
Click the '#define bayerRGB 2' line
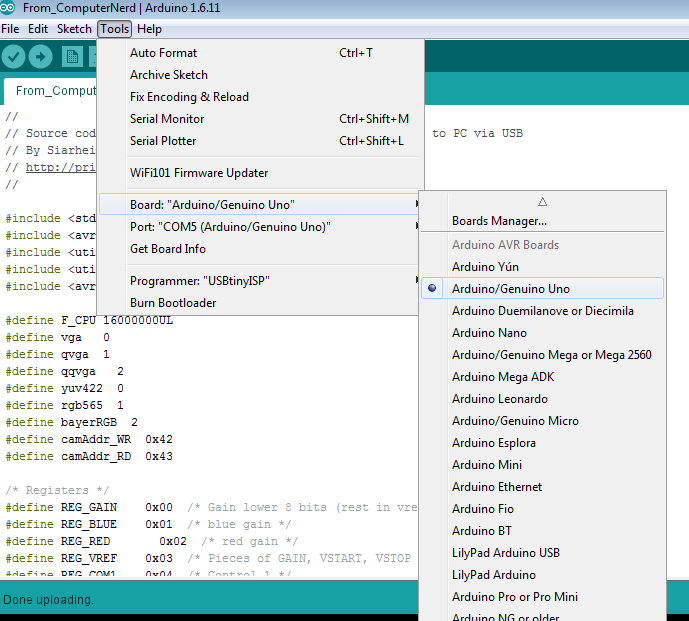pyautogui.click(x=72, y=422)
